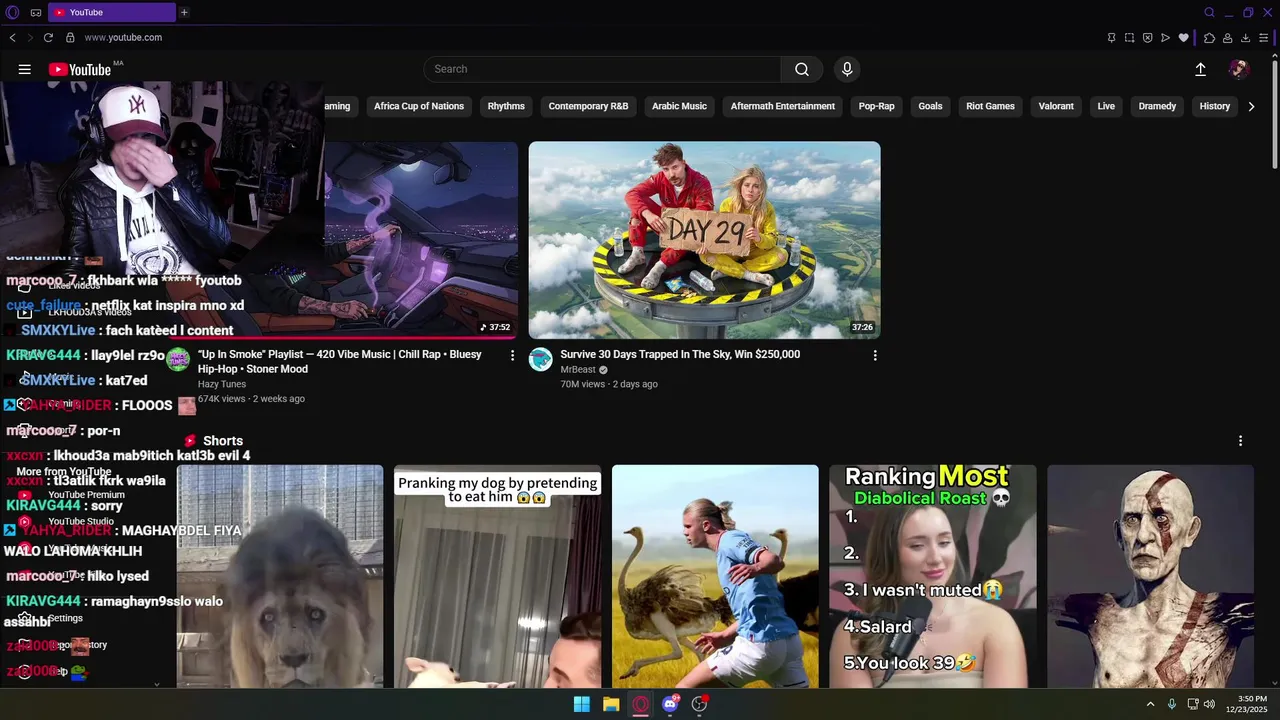Take a snapshot with the capture icon
Screen dimensions: 1280x720
pos(1129,38)
